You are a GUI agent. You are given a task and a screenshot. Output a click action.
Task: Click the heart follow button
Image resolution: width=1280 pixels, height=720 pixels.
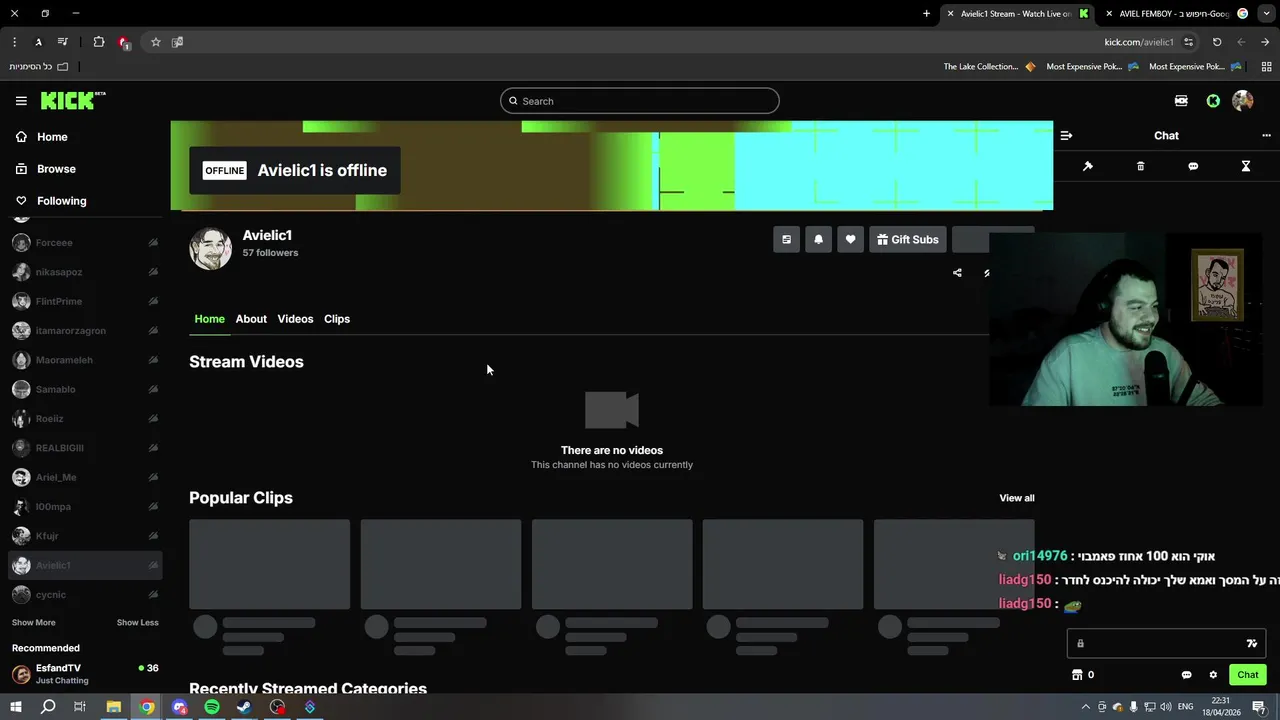click(850, 239)
